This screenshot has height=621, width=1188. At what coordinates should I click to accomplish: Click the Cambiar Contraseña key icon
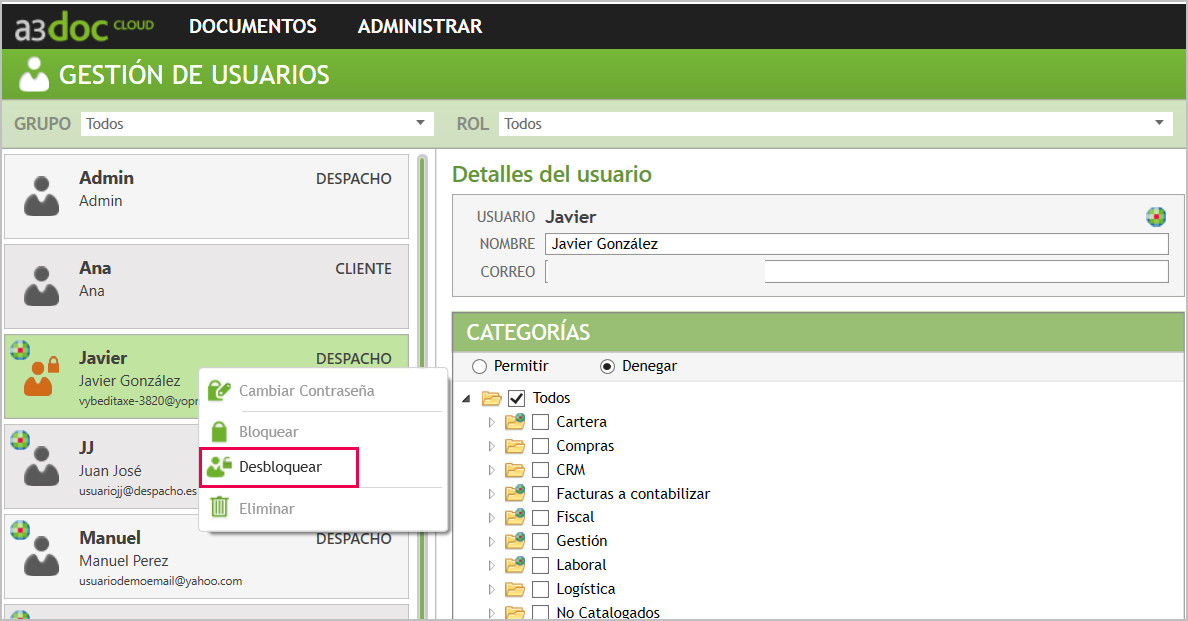tap(219, 391)
